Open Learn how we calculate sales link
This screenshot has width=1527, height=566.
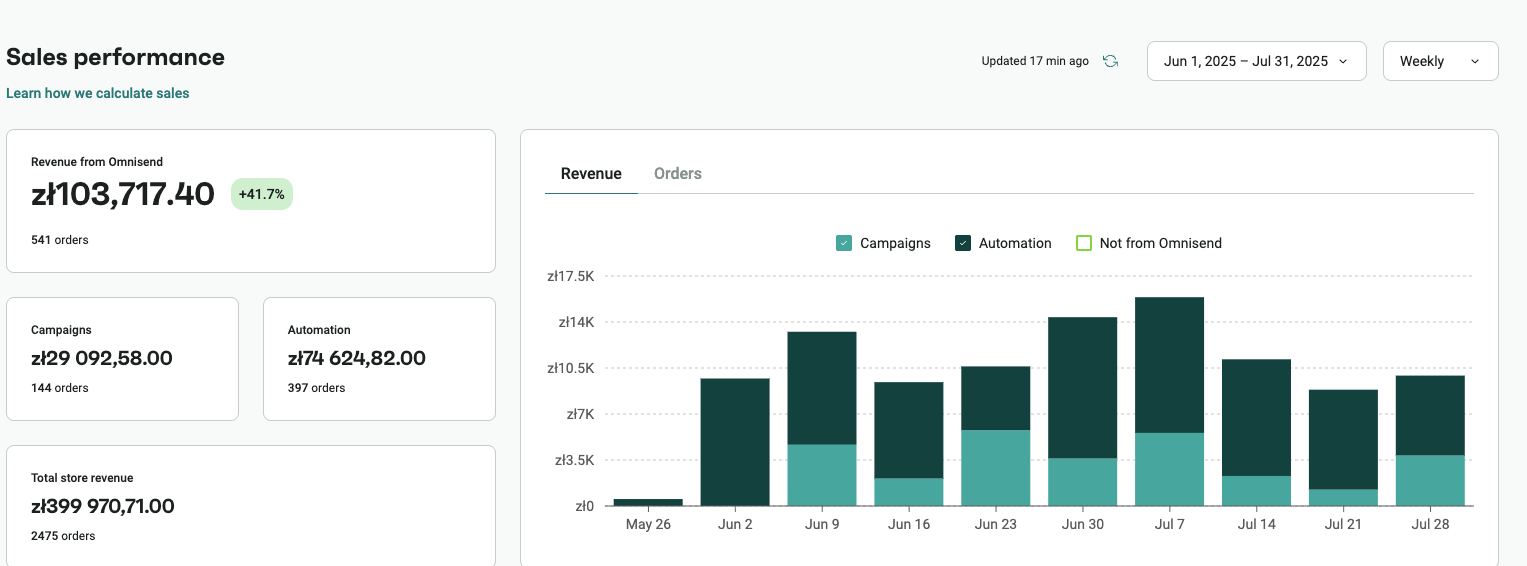click(98, 93)
